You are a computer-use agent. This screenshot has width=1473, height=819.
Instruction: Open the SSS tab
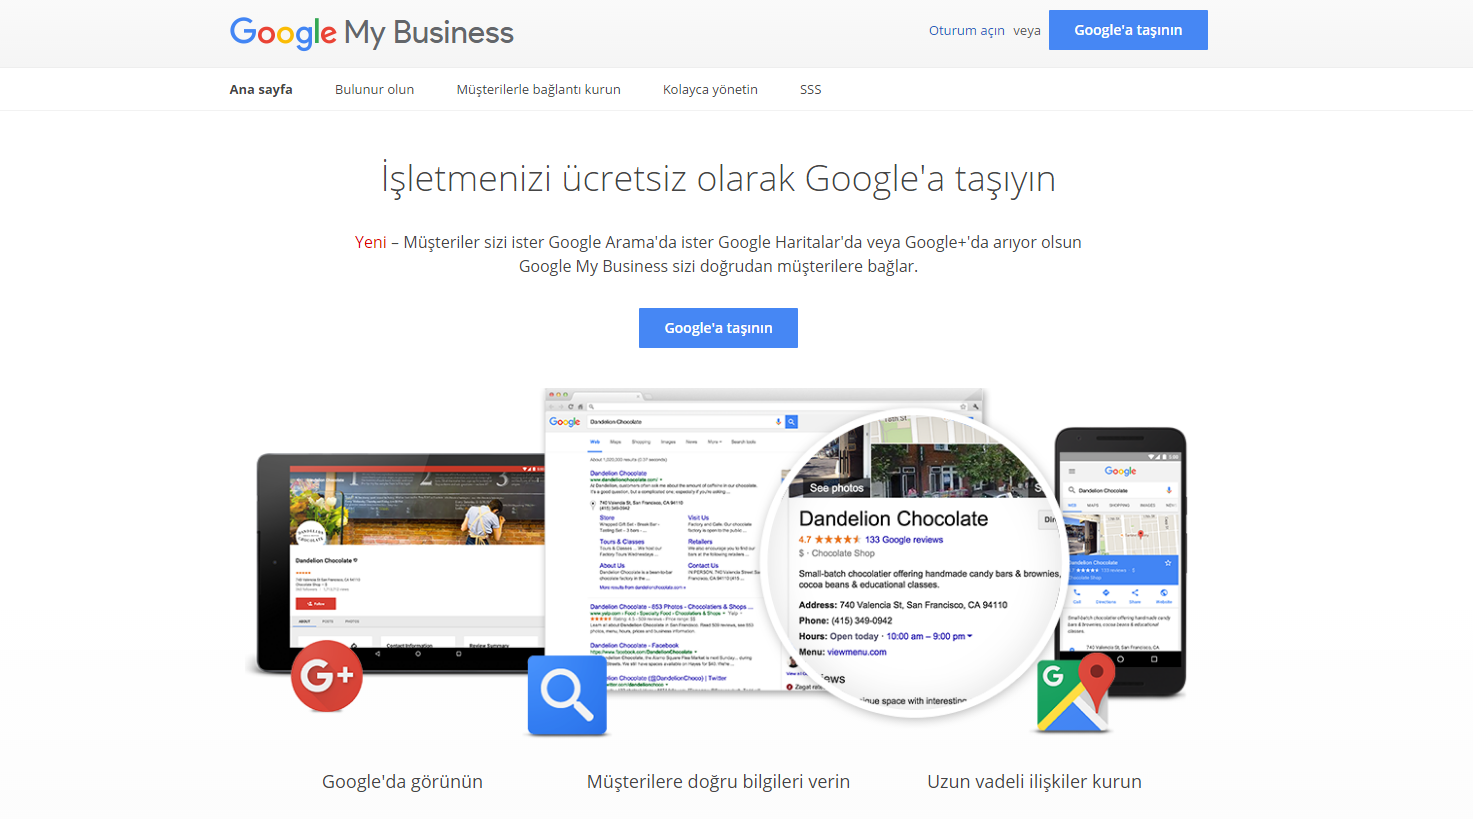point(810,89)
